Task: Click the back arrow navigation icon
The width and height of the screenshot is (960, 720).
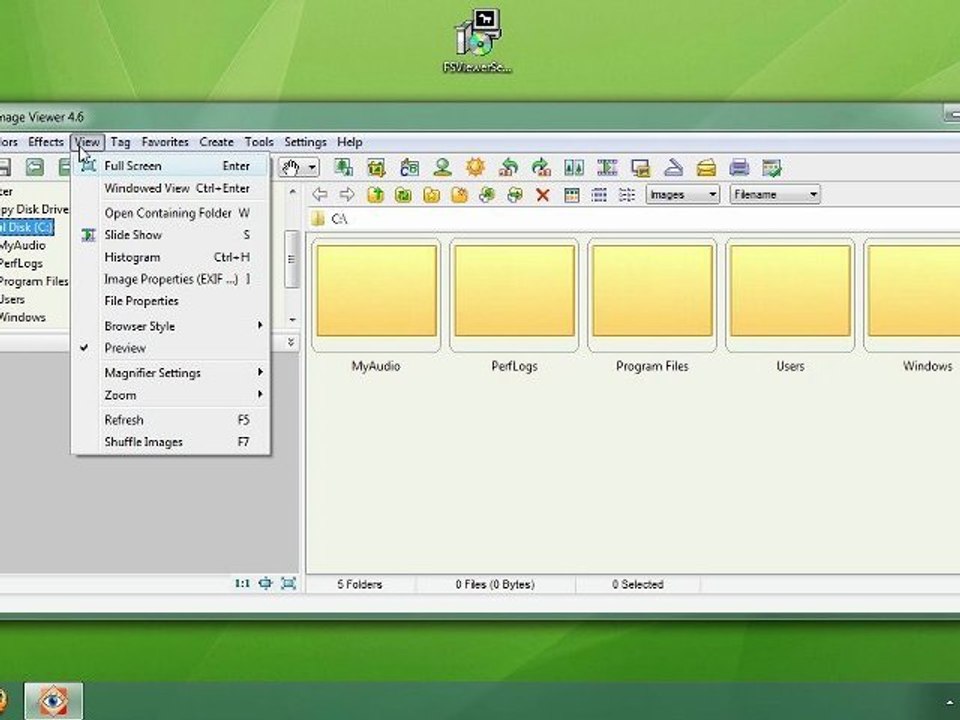Action: 320,195
